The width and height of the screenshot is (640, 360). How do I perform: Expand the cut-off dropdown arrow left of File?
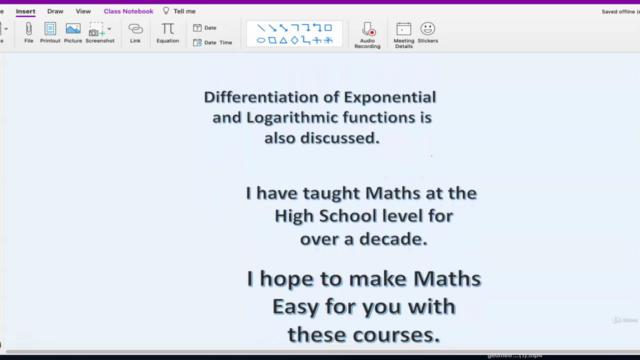pos(6,29)
